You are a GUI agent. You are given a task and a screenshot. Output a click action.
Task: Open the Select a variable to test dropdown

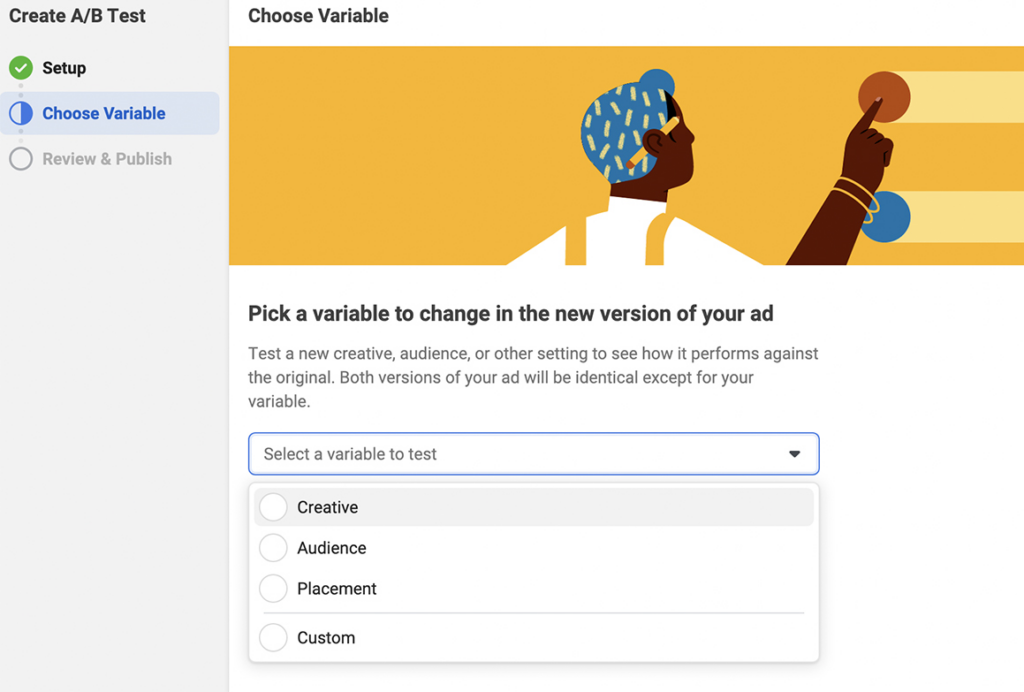coord(533,453)
